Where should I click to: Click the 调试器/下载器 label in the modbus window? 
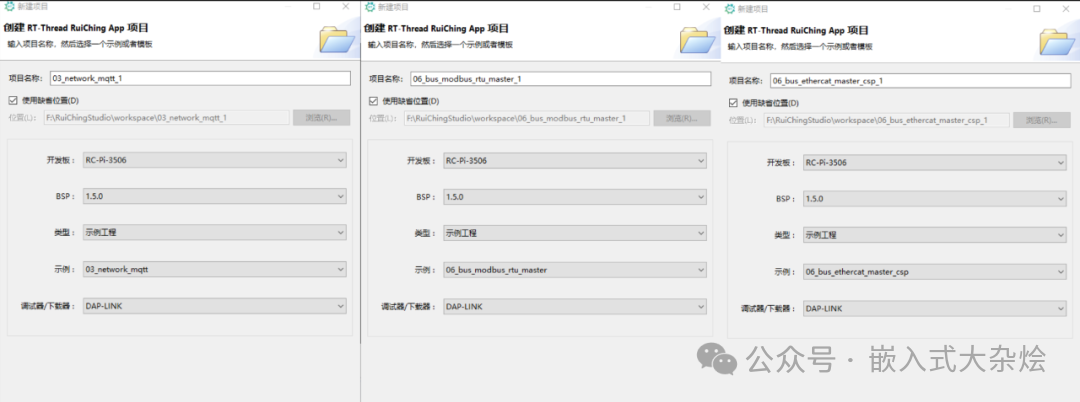(410, 306)
